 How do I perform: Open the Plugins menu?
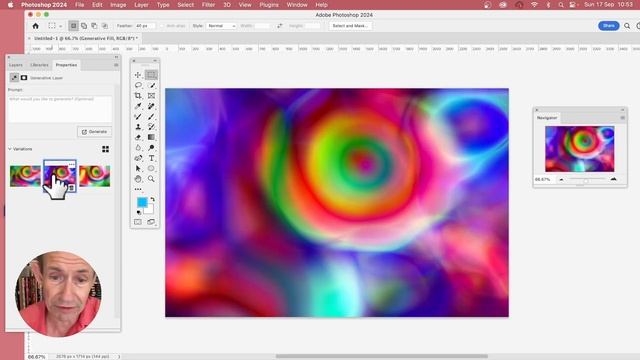coord(269,5)
